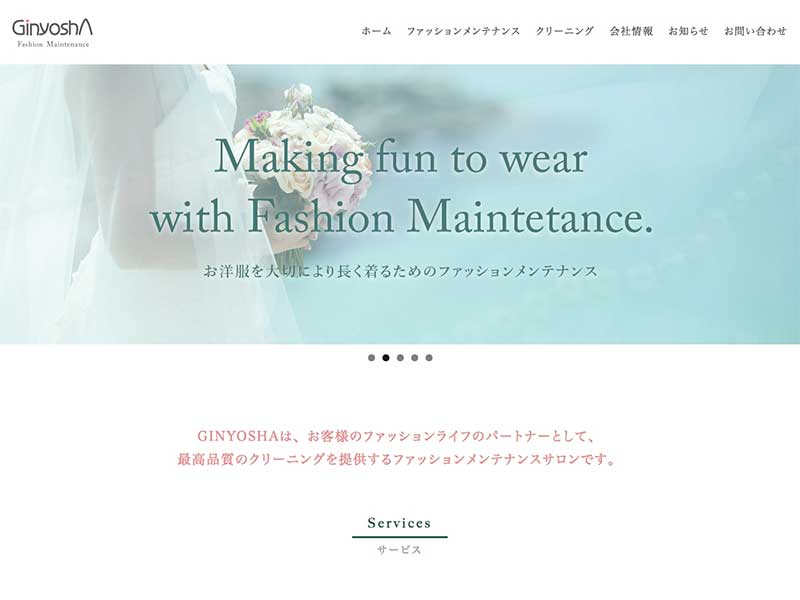Click the with Fashion Maintetance. text line
Viewport: 800px width, 600px height.
point(402,218)
